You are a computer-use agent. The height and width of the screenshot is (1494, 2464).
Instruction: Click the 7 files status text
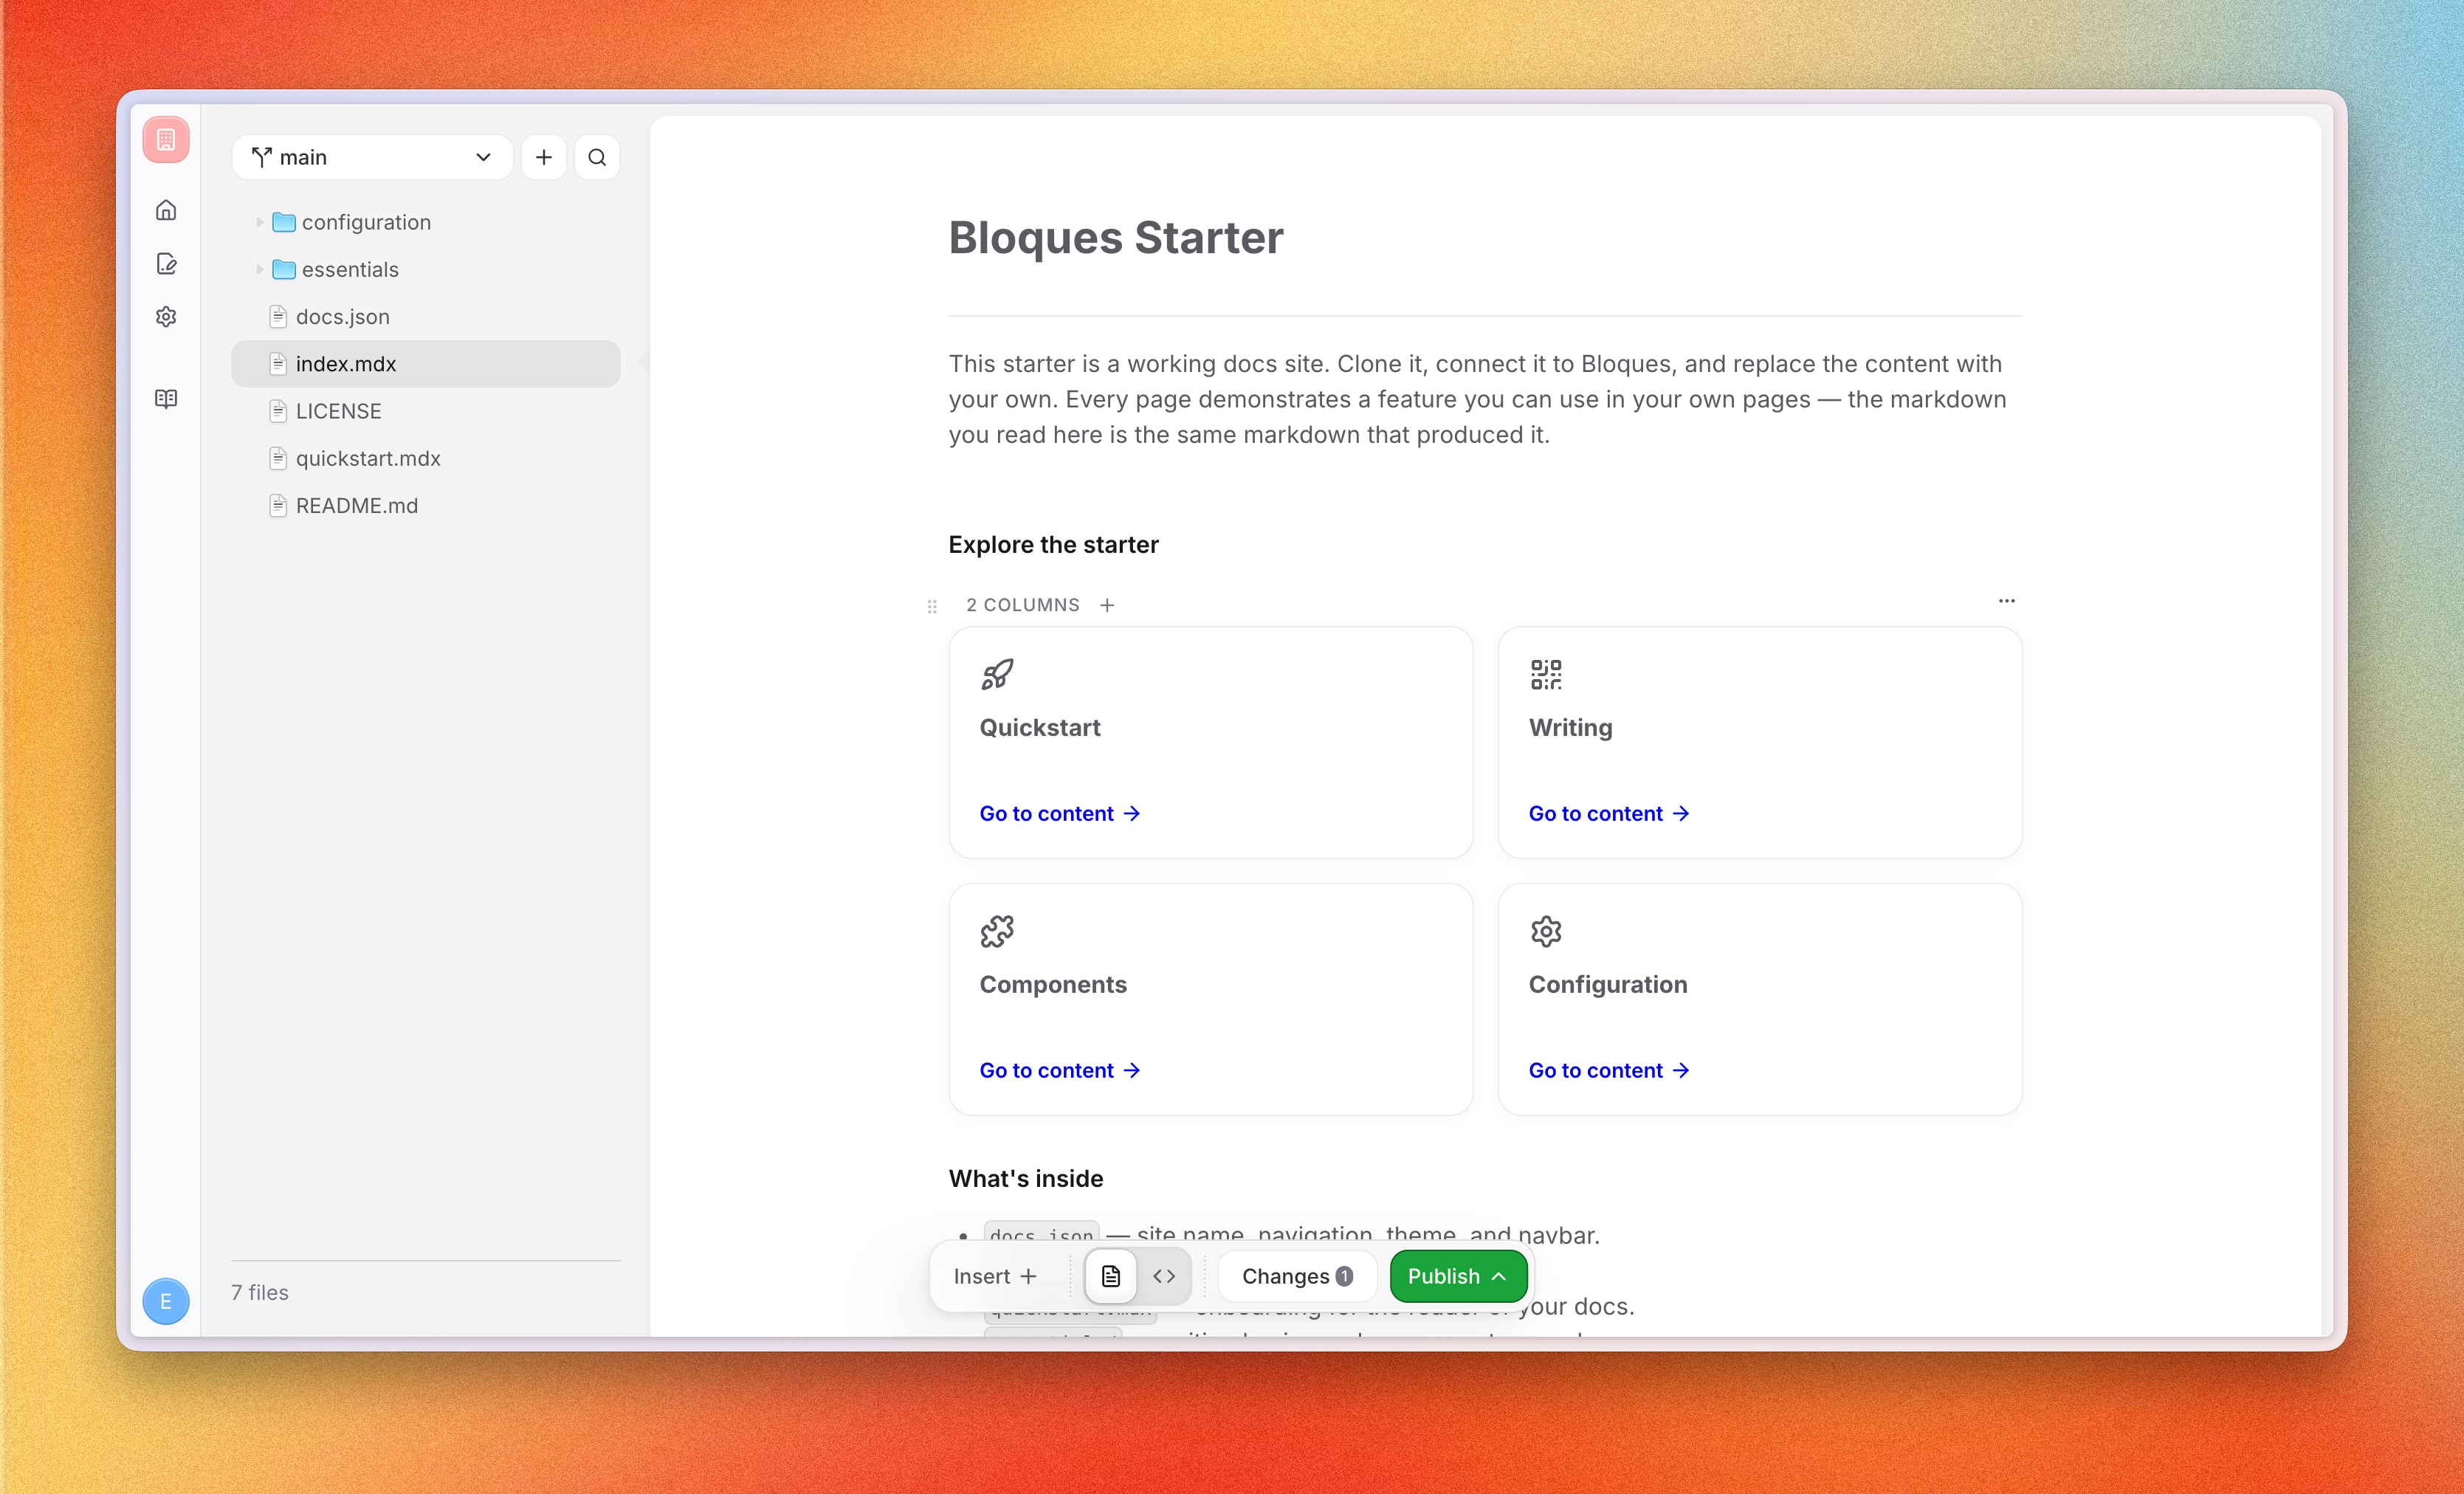click(x=260, y=1293)
